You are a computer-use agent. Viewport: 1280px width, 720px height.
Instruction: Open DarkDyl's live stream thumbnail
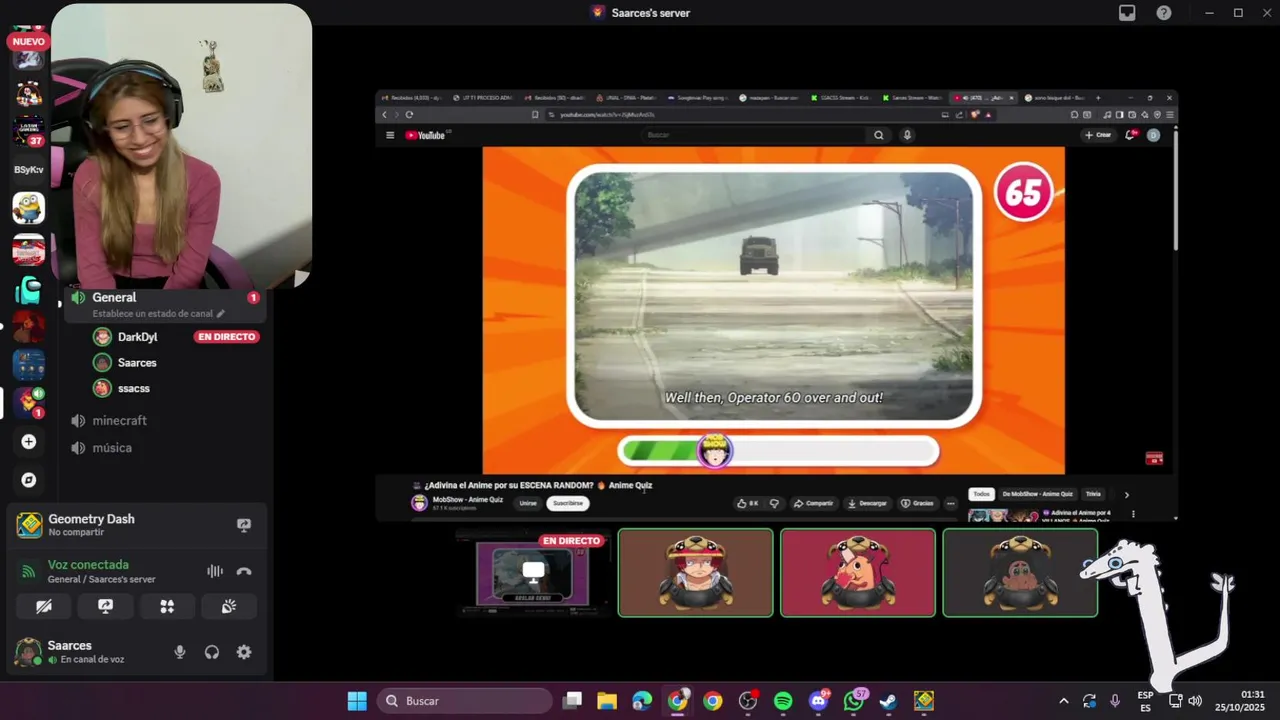click(x=532, y=573)
